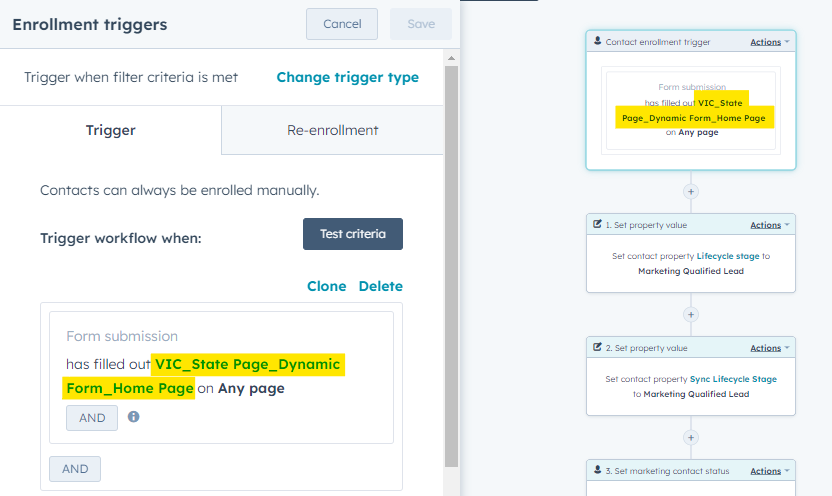Switch to the Re-enrollment tab
832x496 pixels.
(333, 130)
